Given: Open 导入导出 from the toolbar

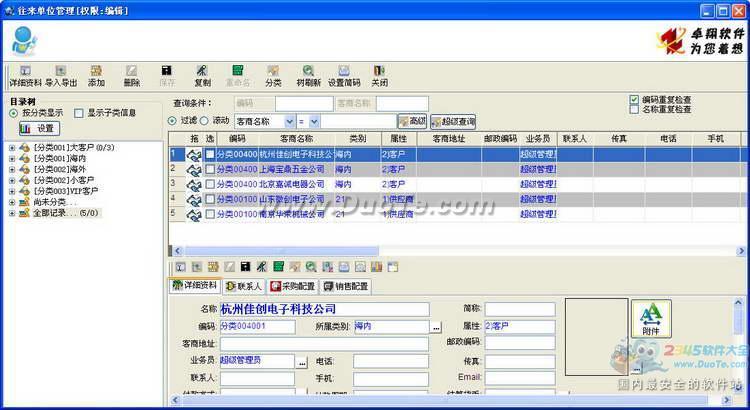Looking at the screenshot, I should click(60, 75).
